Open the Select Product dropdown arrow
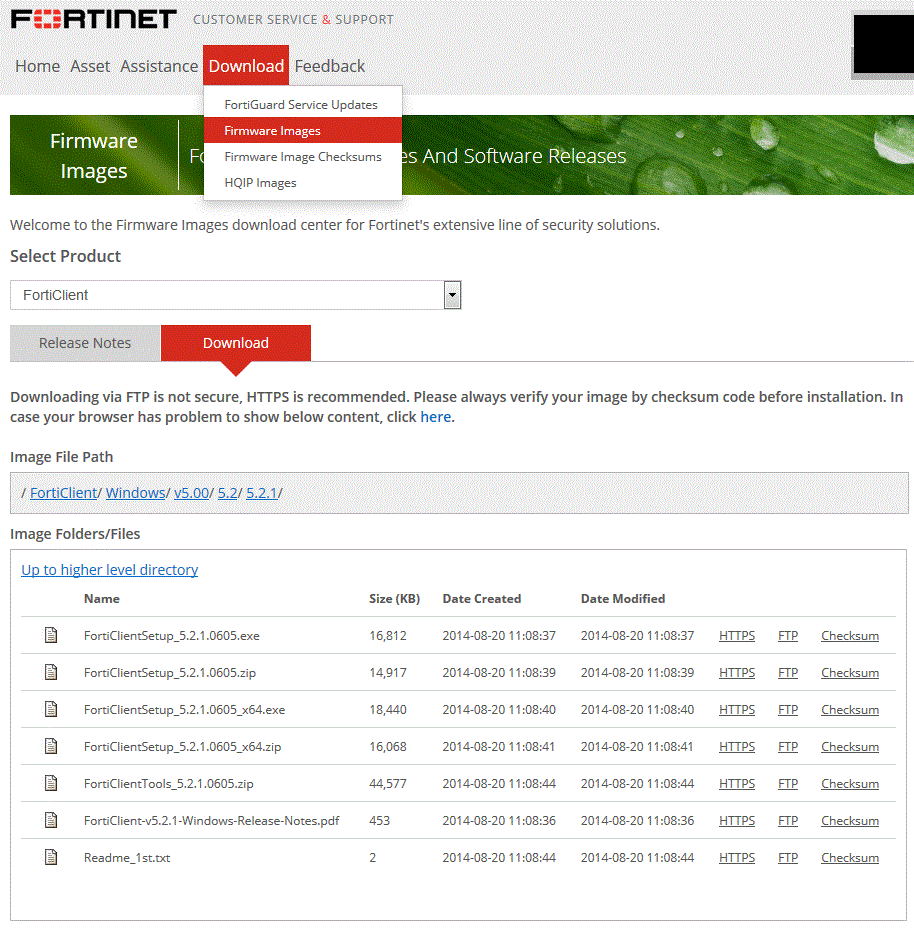914x932 pixels. (452, 295)
